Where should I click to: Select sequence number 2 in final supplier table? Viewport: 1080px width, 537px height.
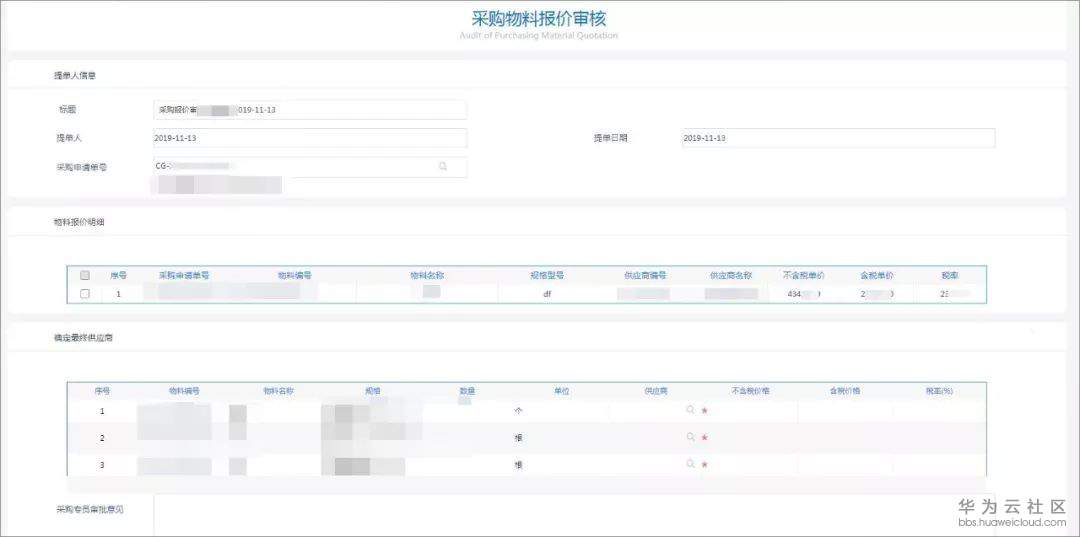point(102,438)
